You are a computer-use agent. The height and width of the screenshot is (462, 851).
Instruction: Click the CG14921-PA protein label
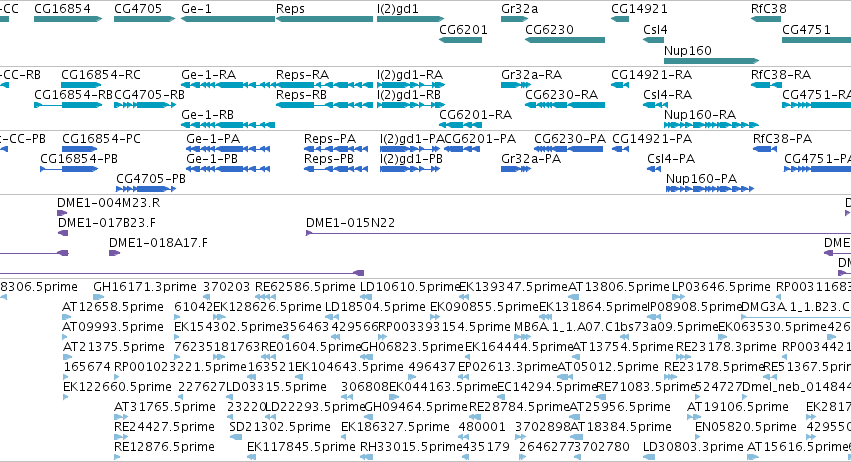pos(652,139)
